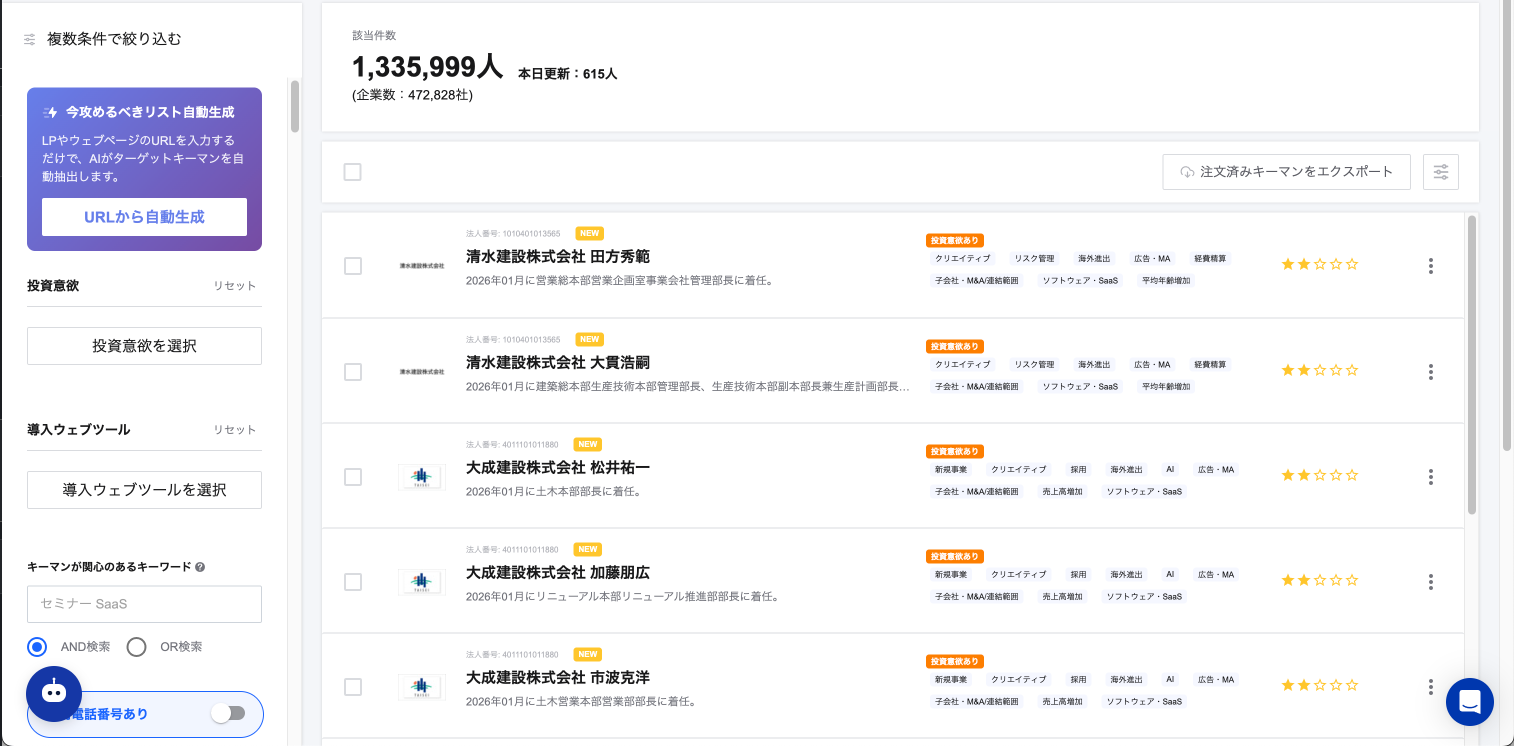Image resolution: width=1514 pixels, height=746 pixels.
Task: Open three-dot menu for 田方秀範 row
Action: 1431,266
